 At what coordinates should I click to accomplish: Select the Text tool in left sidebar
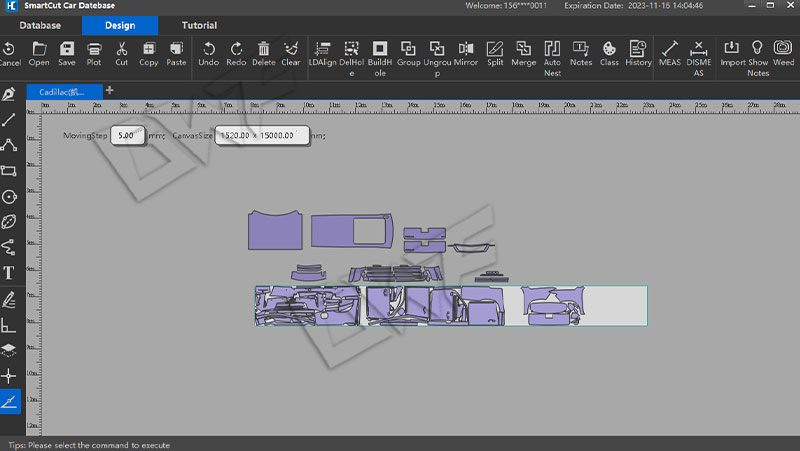tap(9, 272)
